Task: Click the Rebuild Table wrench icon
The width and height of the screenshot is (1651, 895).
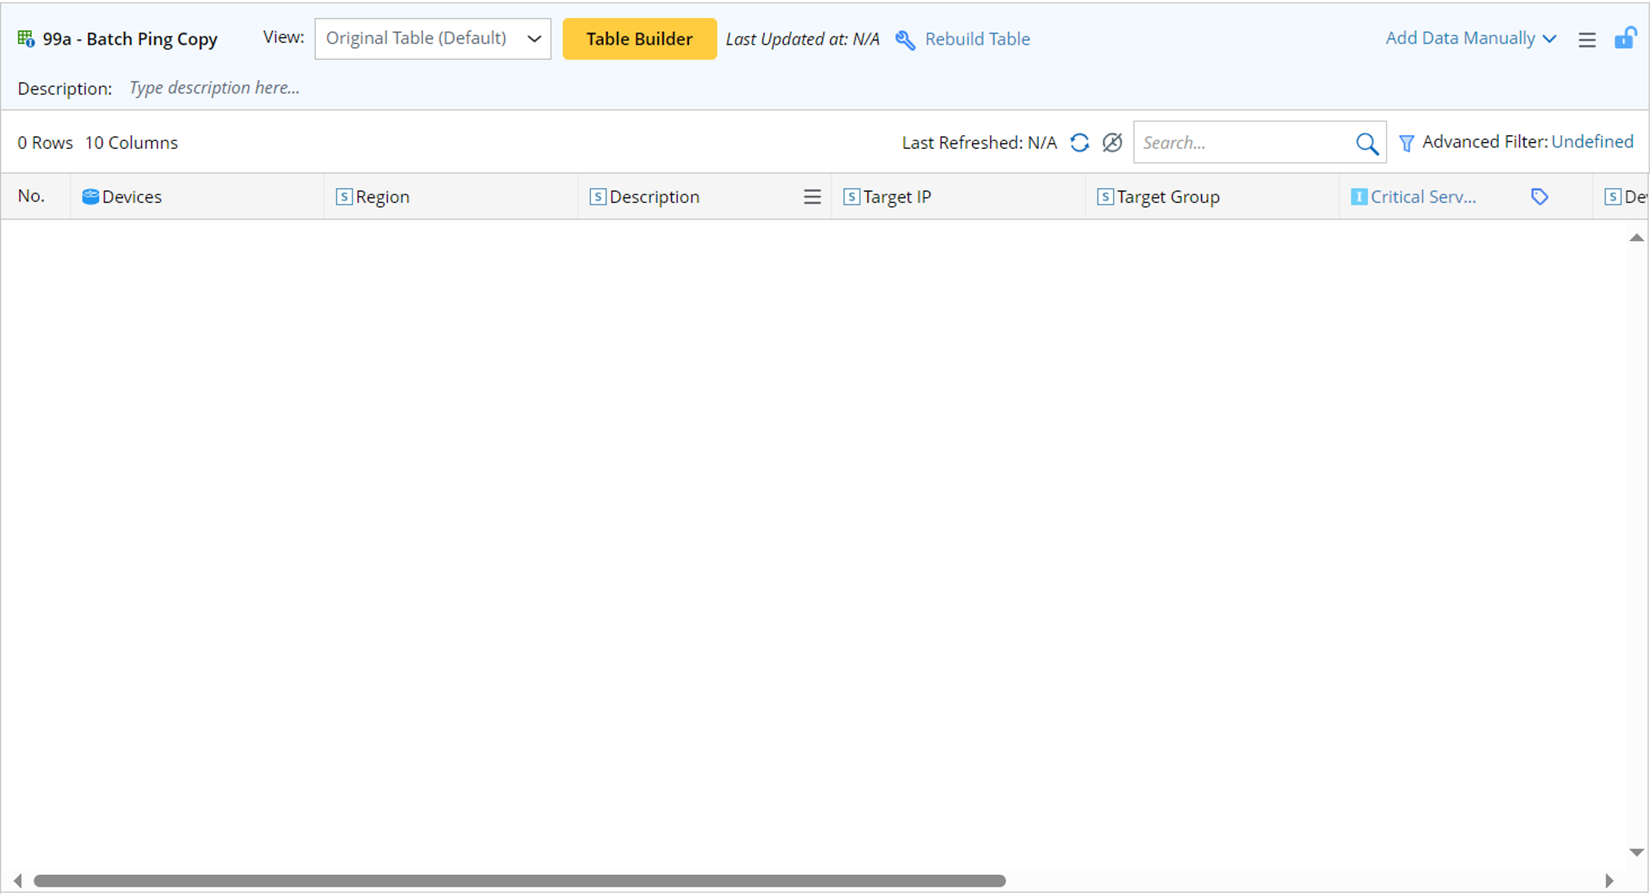Action: click(x=905, y=40)
